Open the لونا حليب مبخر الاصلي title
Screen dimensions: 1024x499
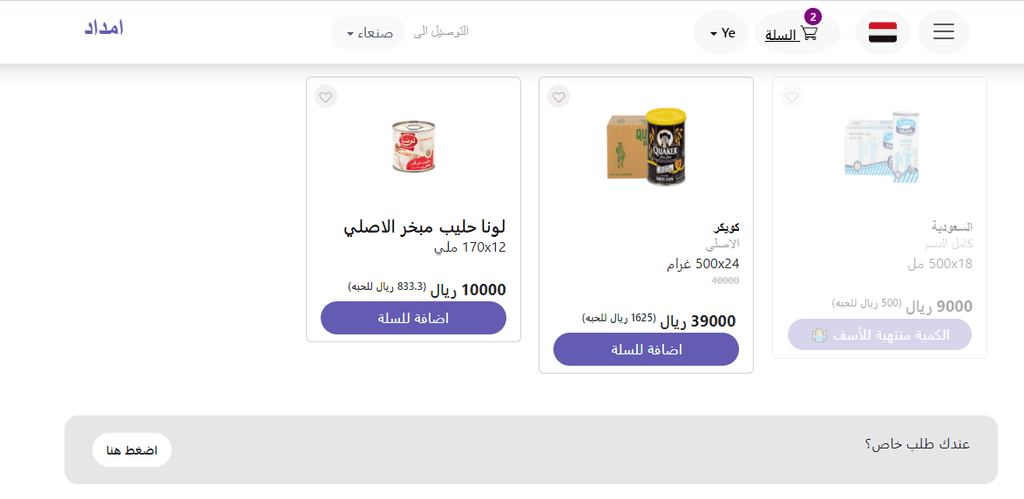point(424,227)
